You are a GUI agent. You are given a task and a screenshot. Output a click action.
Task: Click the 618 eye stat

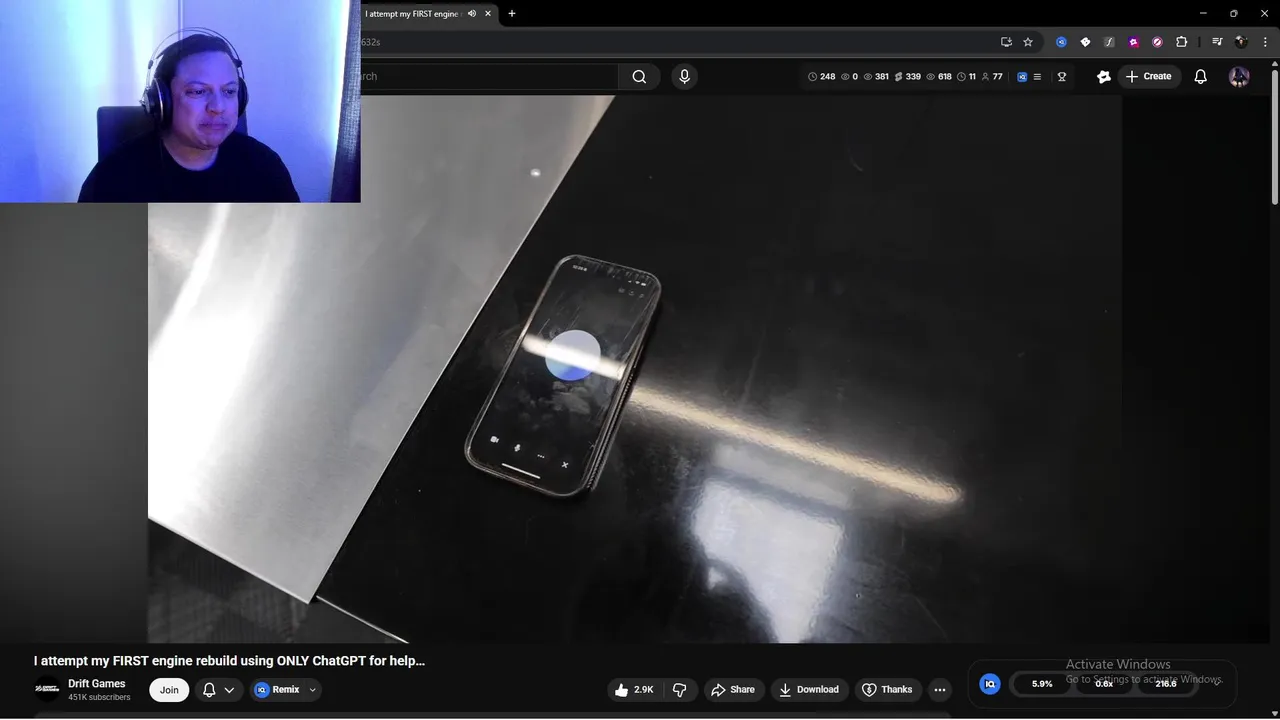(x=939, y=77)
